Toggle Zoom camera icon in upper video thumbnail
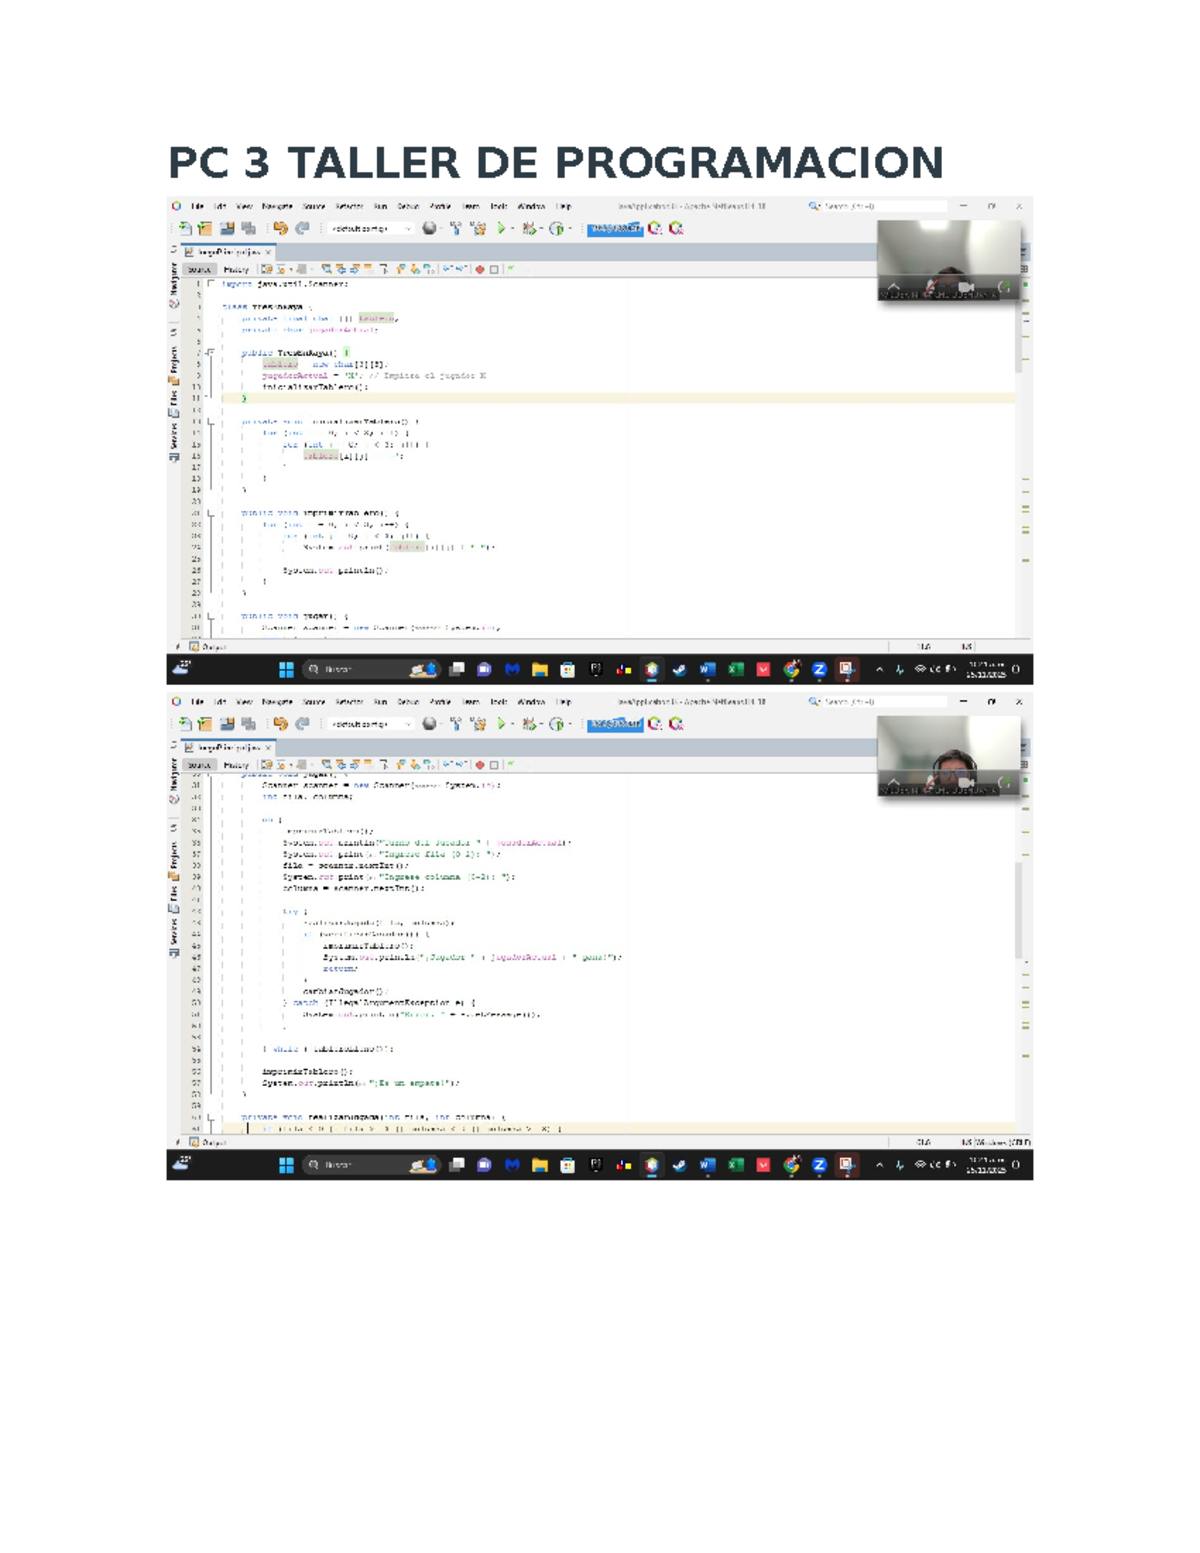This screenshot has width=1200, height=1553. pos(966,288)
